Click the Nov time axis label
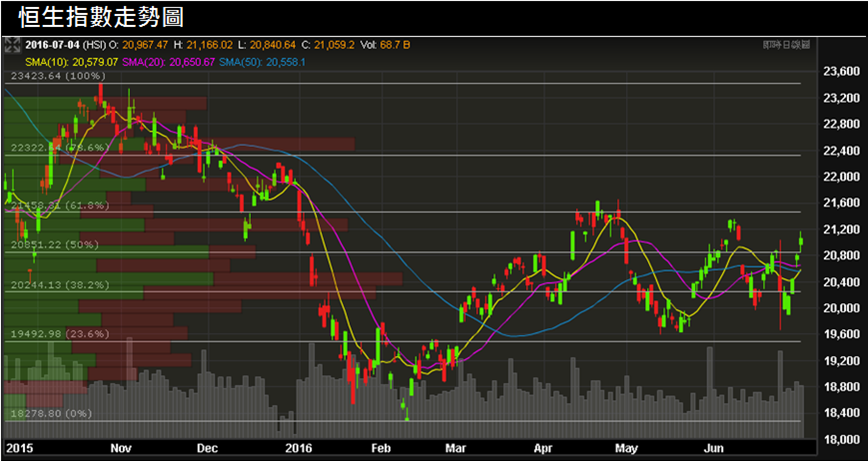 click(120, 448)
